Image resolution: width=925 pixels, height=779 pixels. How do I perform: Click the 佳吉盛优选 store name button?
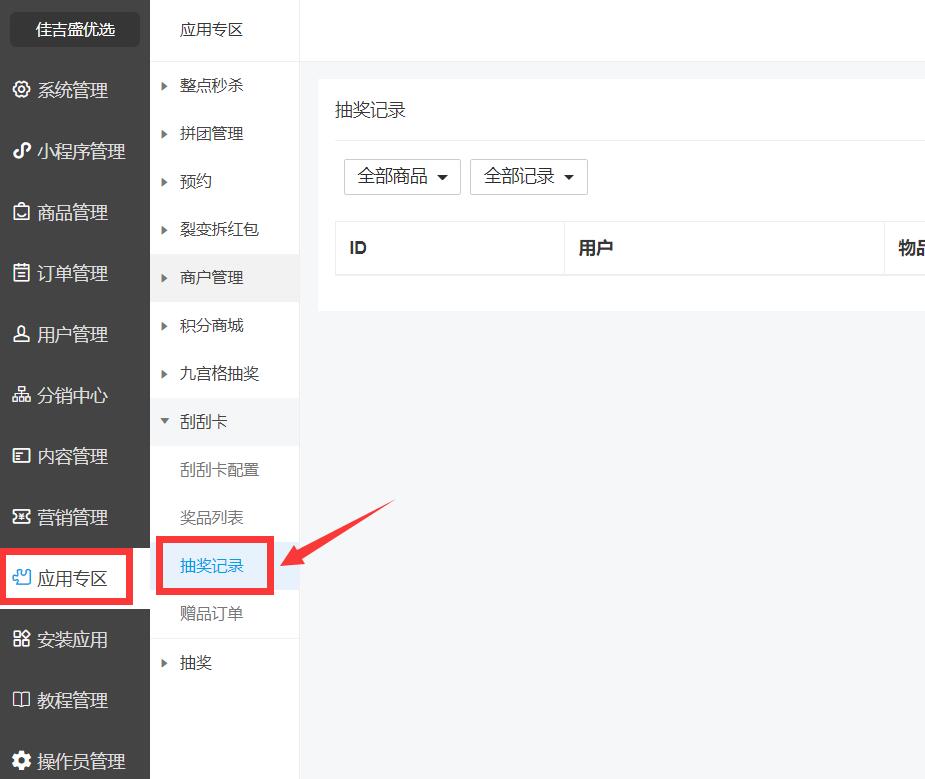(x=75, y=30)
